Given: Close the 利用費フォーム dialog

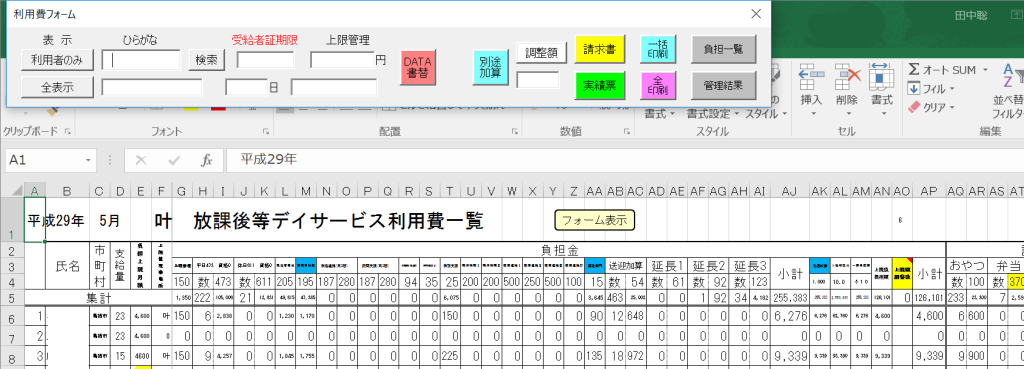Looking at the screenshot, I should click(756, 14).
